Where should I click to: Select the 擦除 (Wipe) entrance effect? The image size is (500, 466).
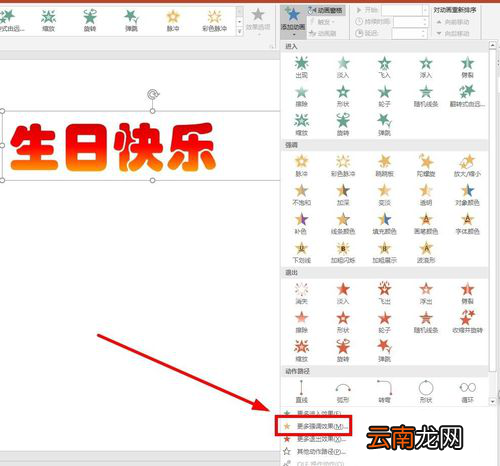point(301,96)
